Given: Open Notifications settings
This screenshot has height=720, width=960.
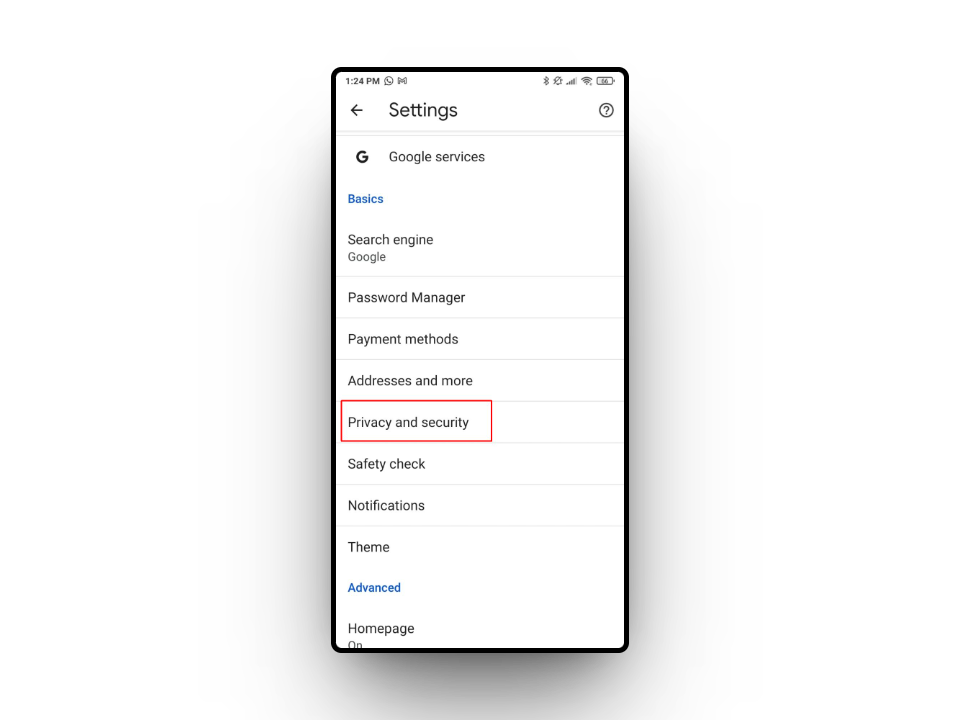Looking at the screenshot, I should [x=480, y=506].
